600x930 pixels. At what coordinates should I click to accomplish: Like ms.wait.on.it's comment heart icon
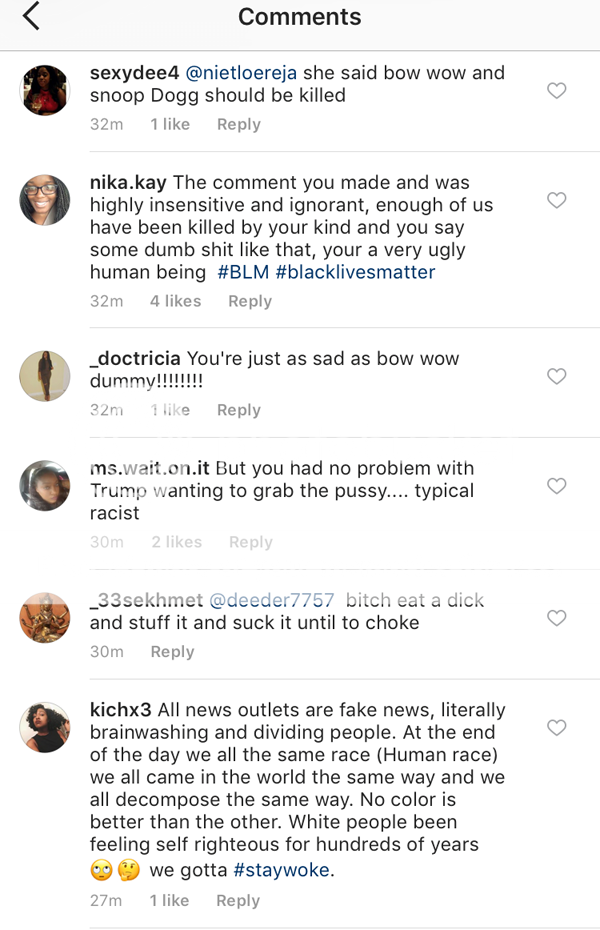point(557,487)
